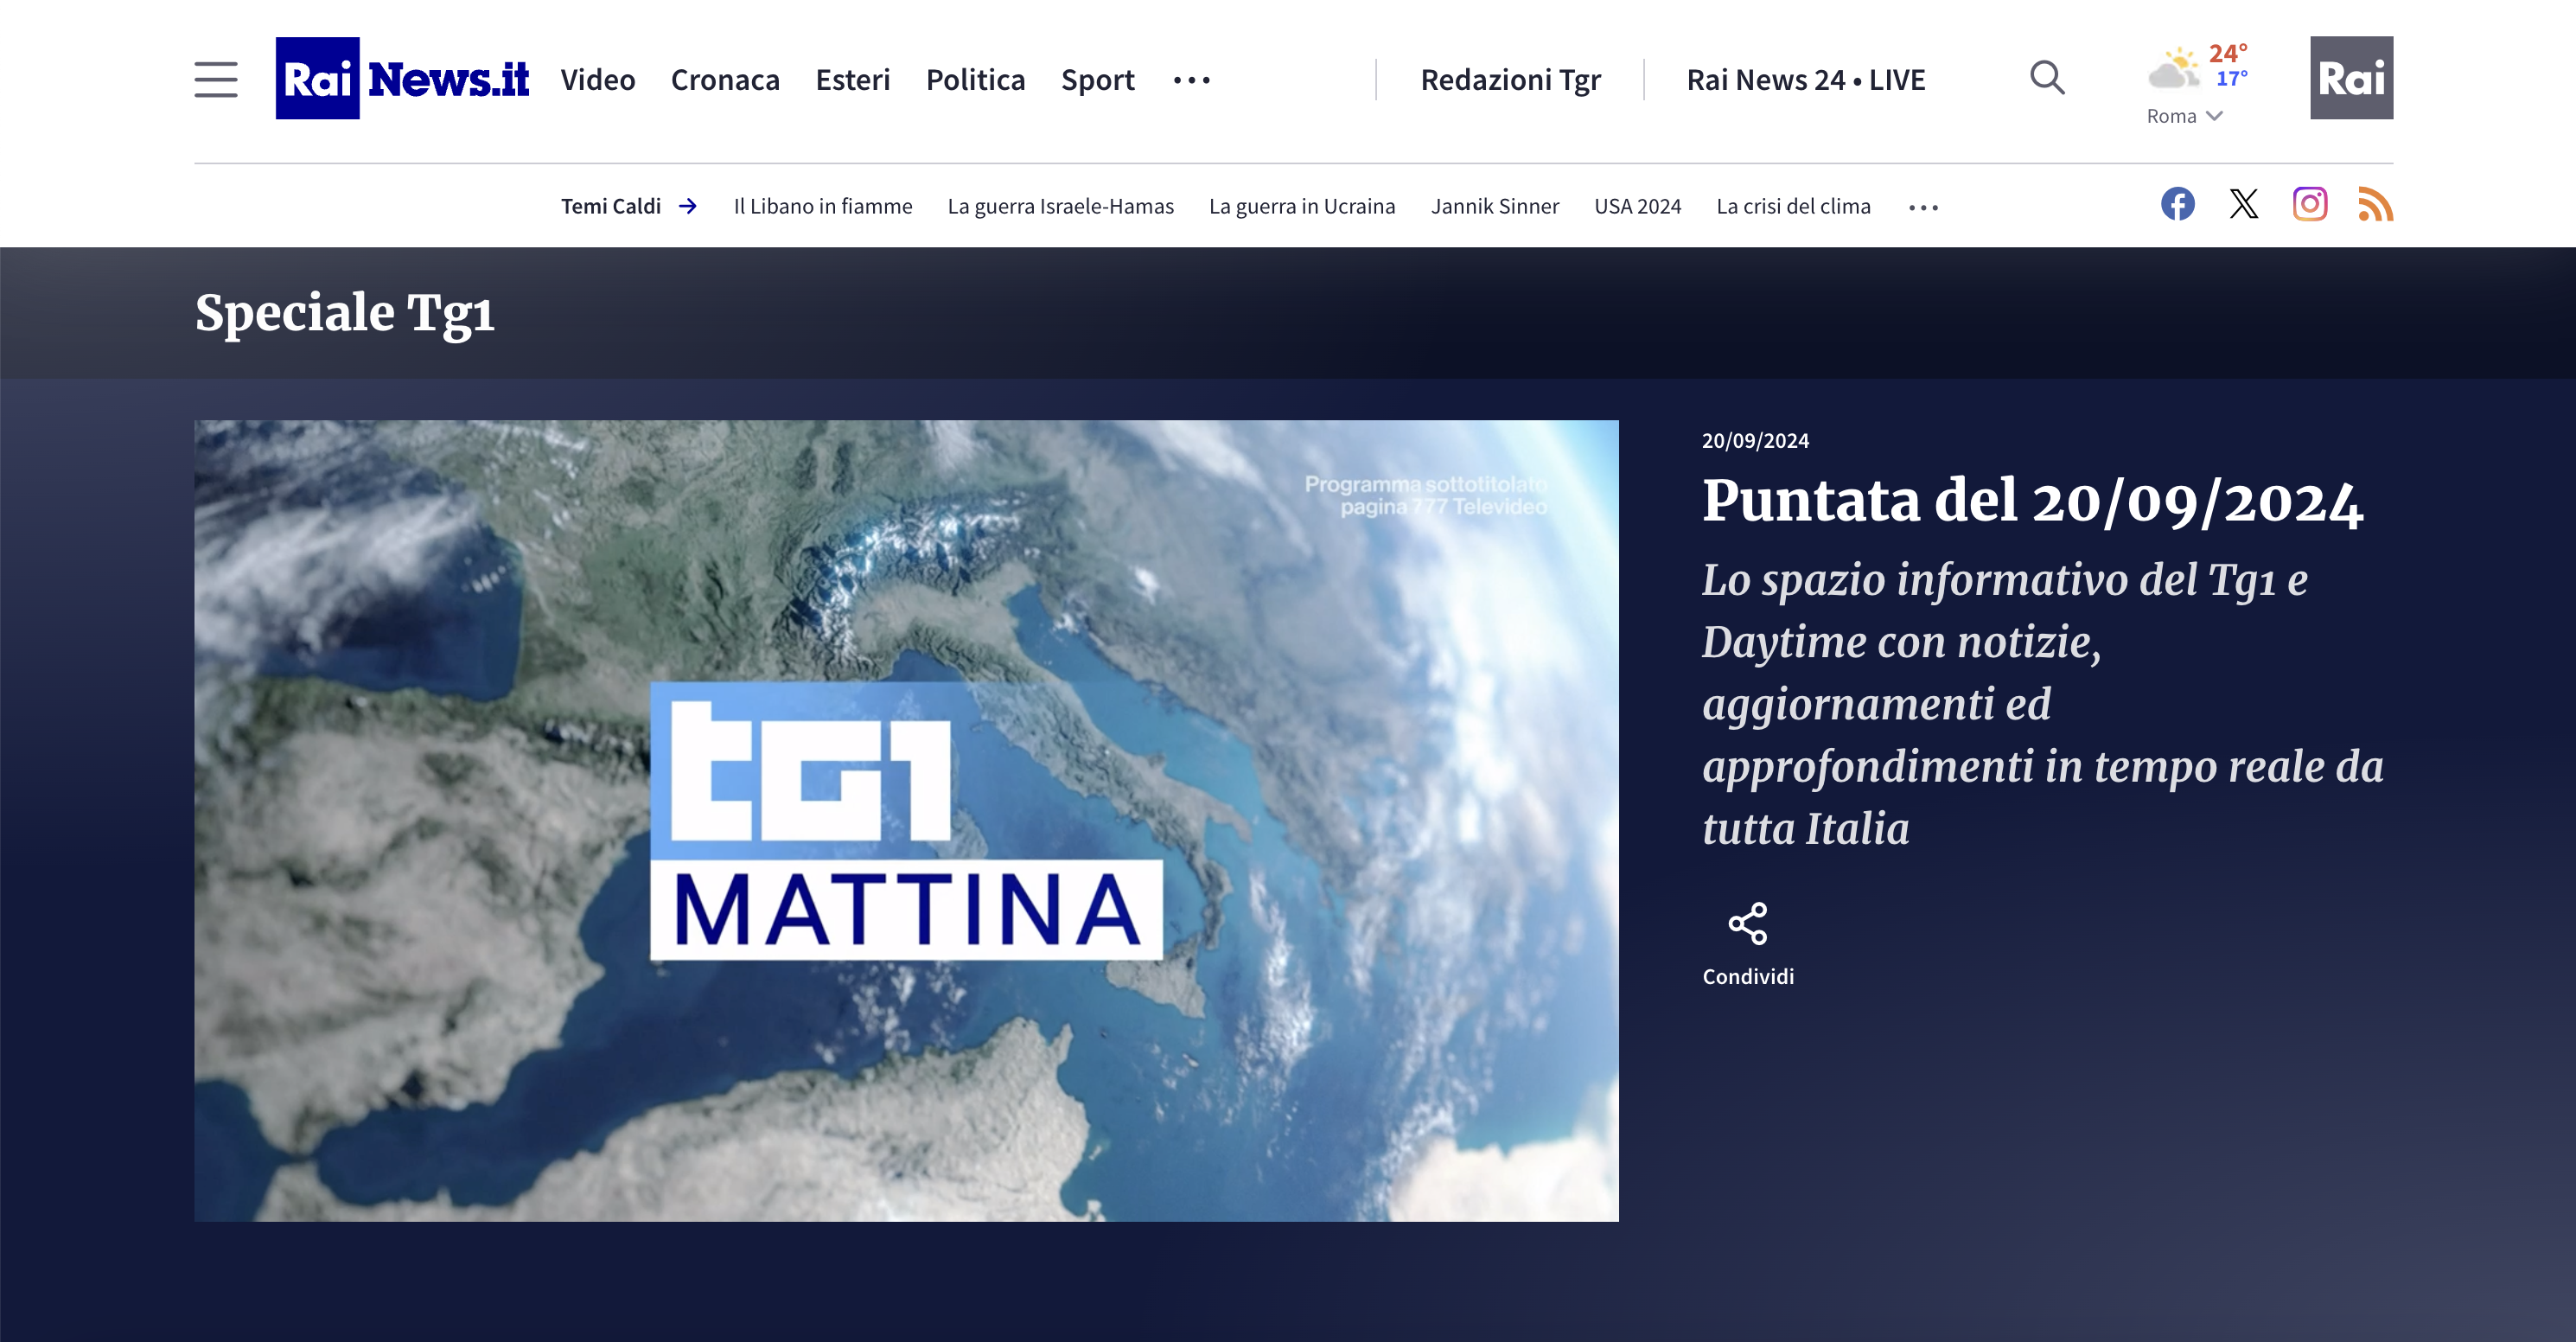Open the Jannik Sinner topic
The height and width of the screenshot is (1342, 2576).
(x=1495, y=206)
